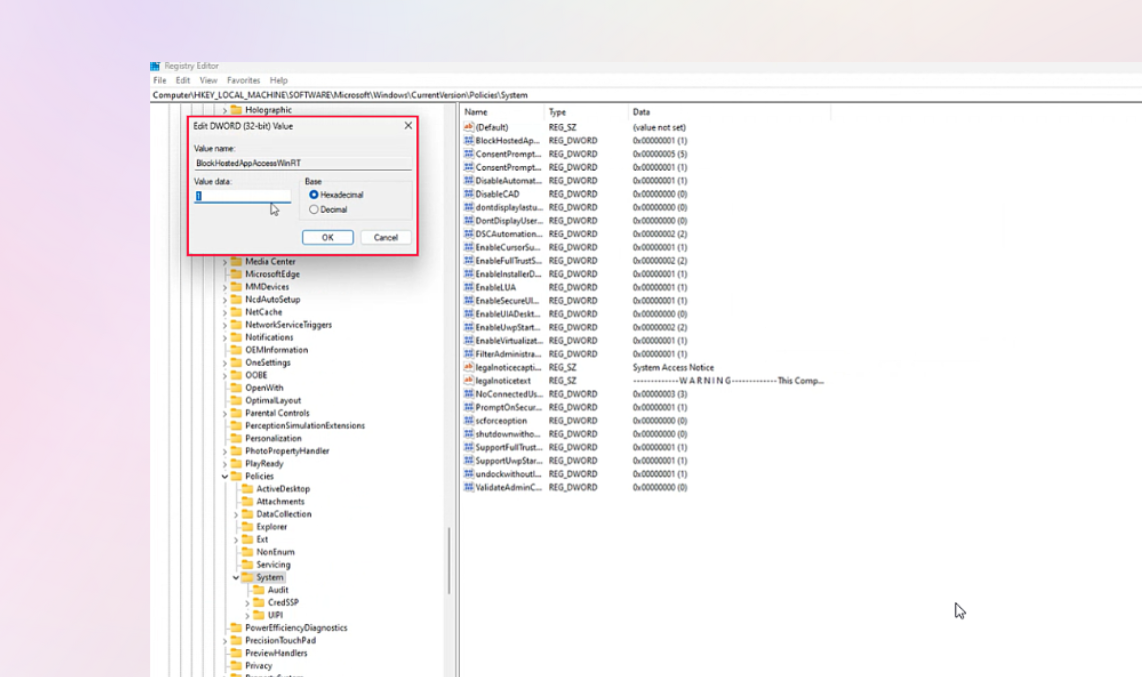Image resolution: width=1142 pixels, height=677 pixels.
Task: Click the 'System Access Notice' data cell
Action: [x=673, y=368]
